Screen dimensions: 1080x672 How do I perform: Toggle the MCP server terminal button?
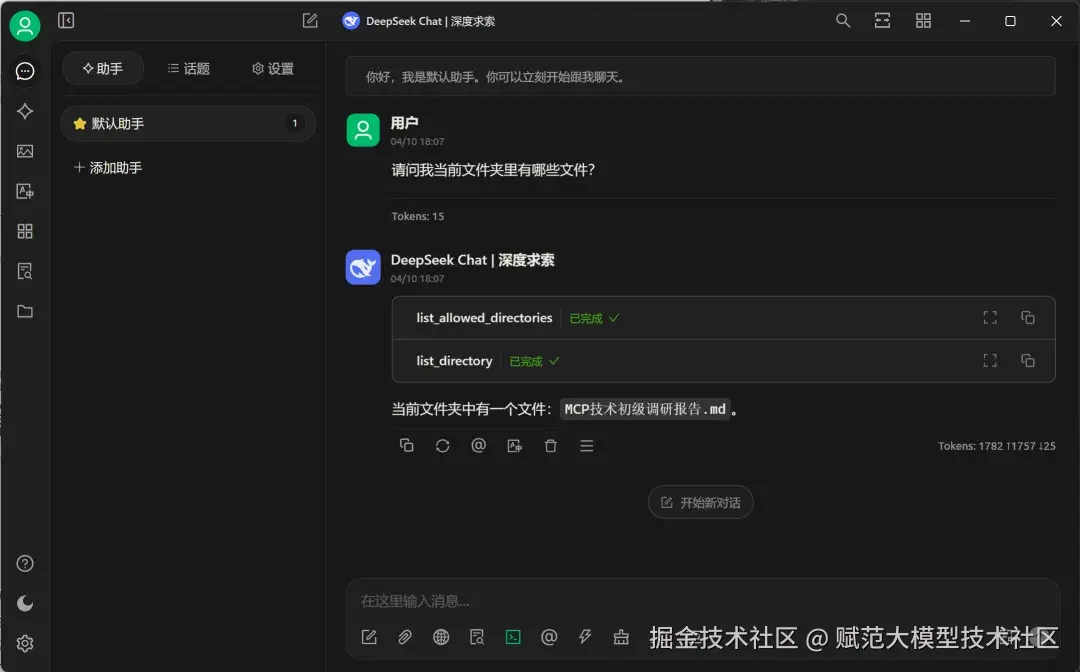point(513,637)
